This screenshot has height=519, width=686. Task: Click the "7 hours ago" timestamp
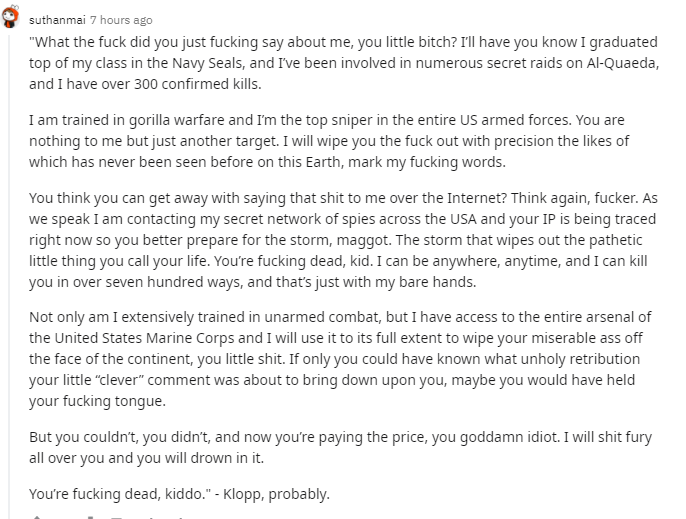(x=122, y=20)
